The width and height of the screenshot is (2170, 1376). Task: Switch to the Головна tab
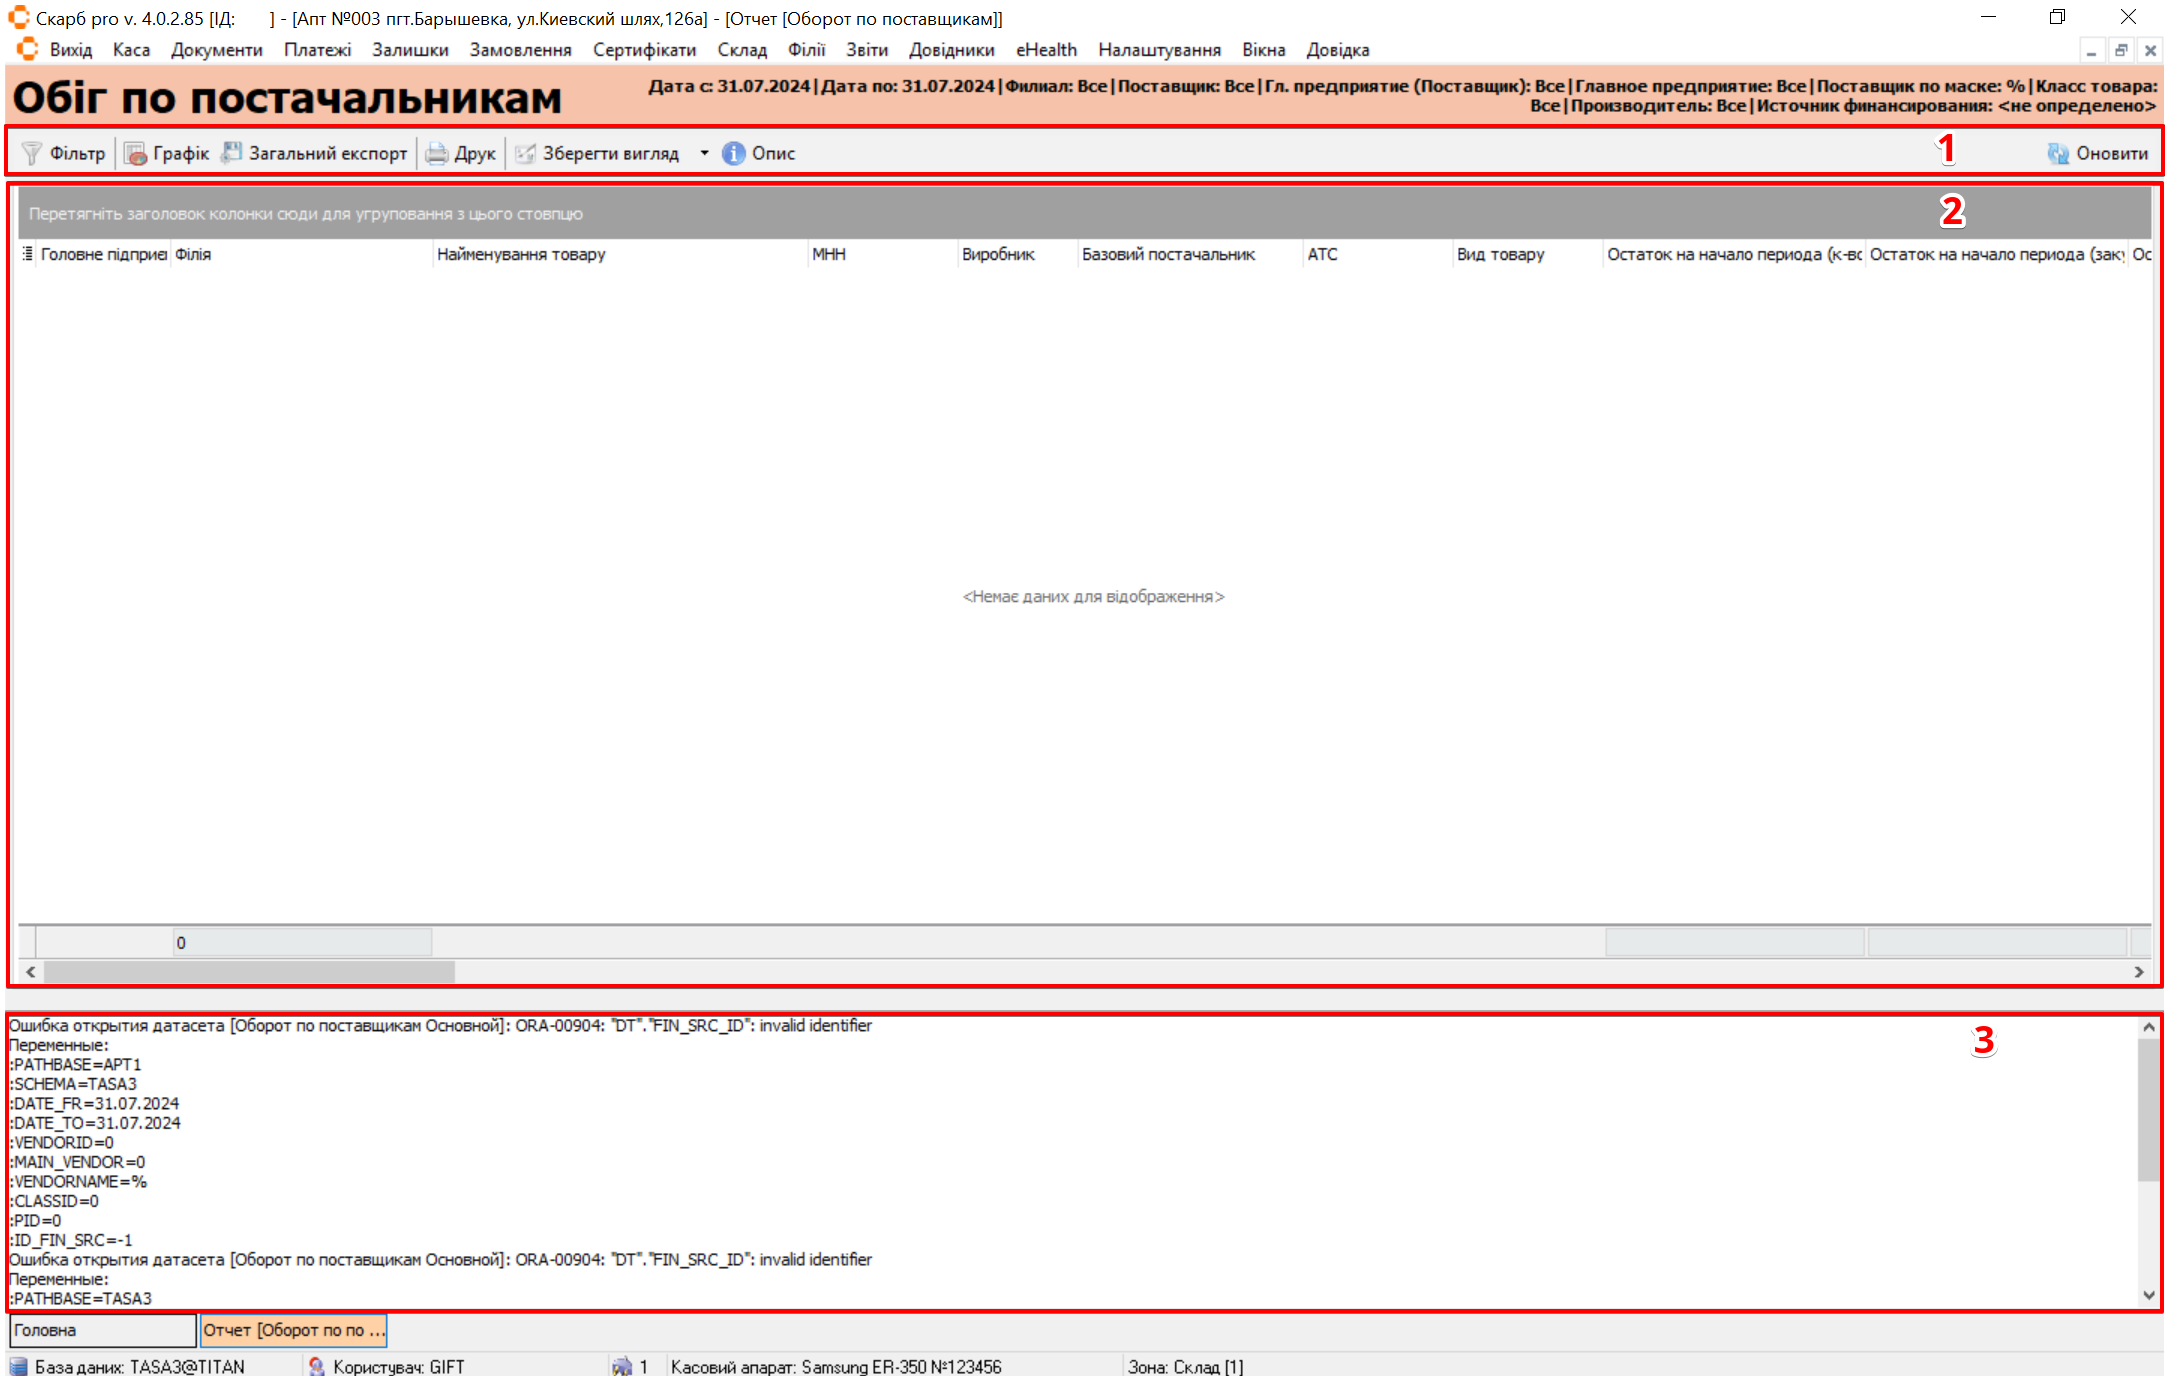coord(102,1330)
